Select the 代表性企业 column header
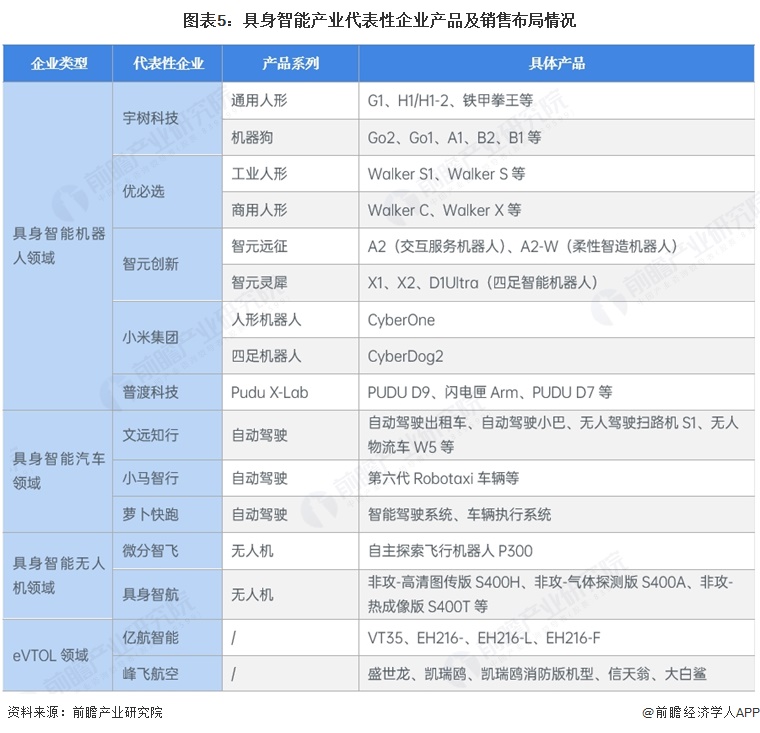Viewport: 760px width, 733px height. [x=168, y=64]
